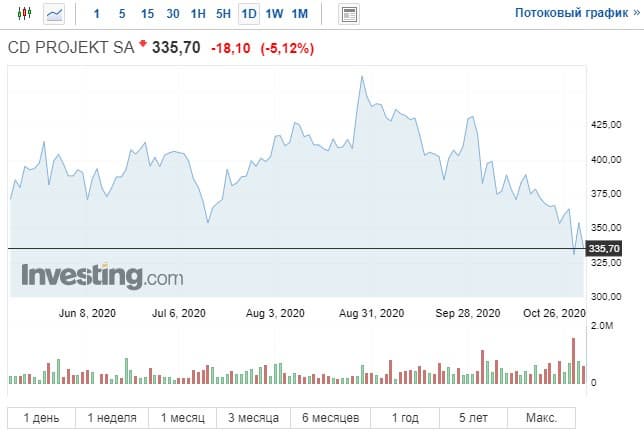Select the area chart type icon

54,14
